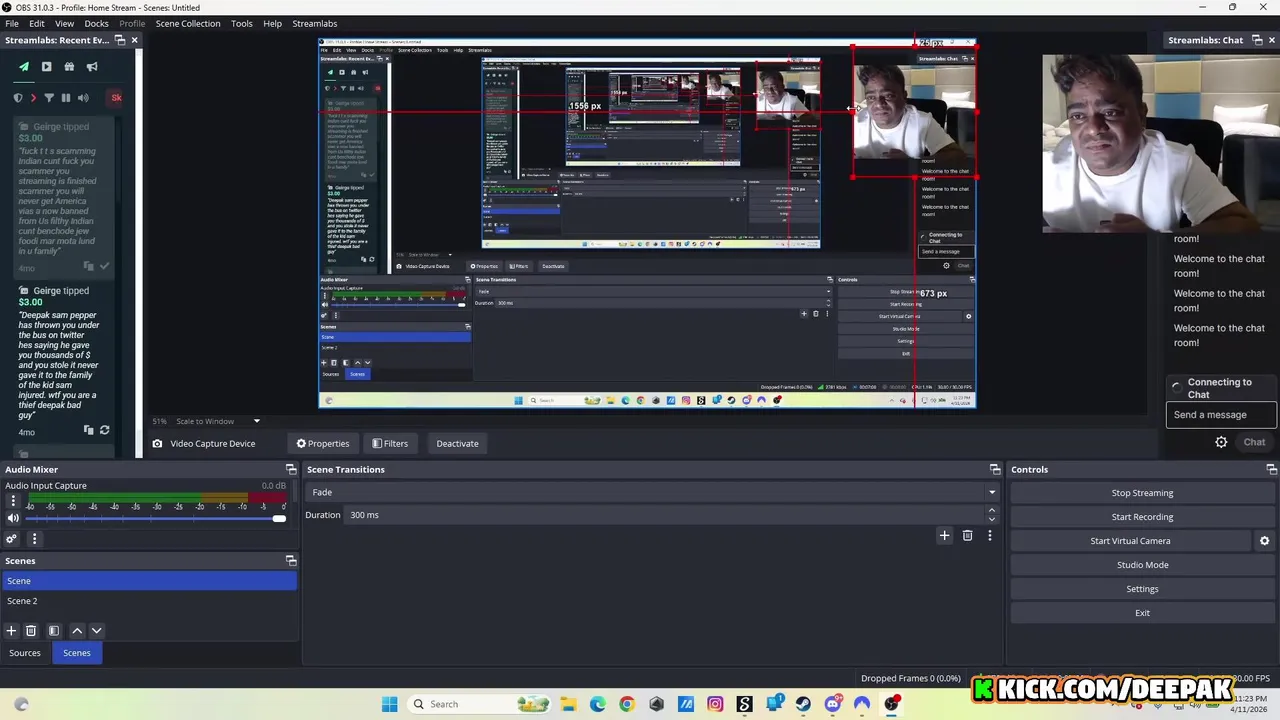1280x720 pixels.
Task: Replay the second Geirge tip alert
Action: coord(104,430)
